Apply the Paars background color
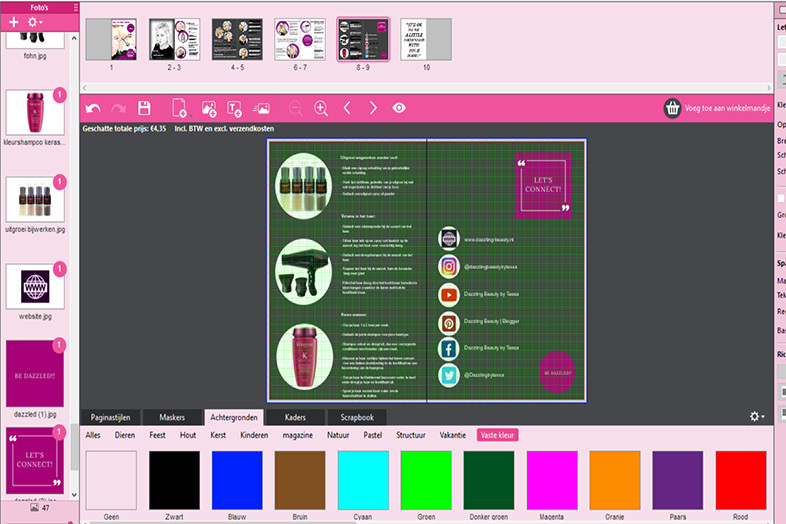 tap(678, 480)
